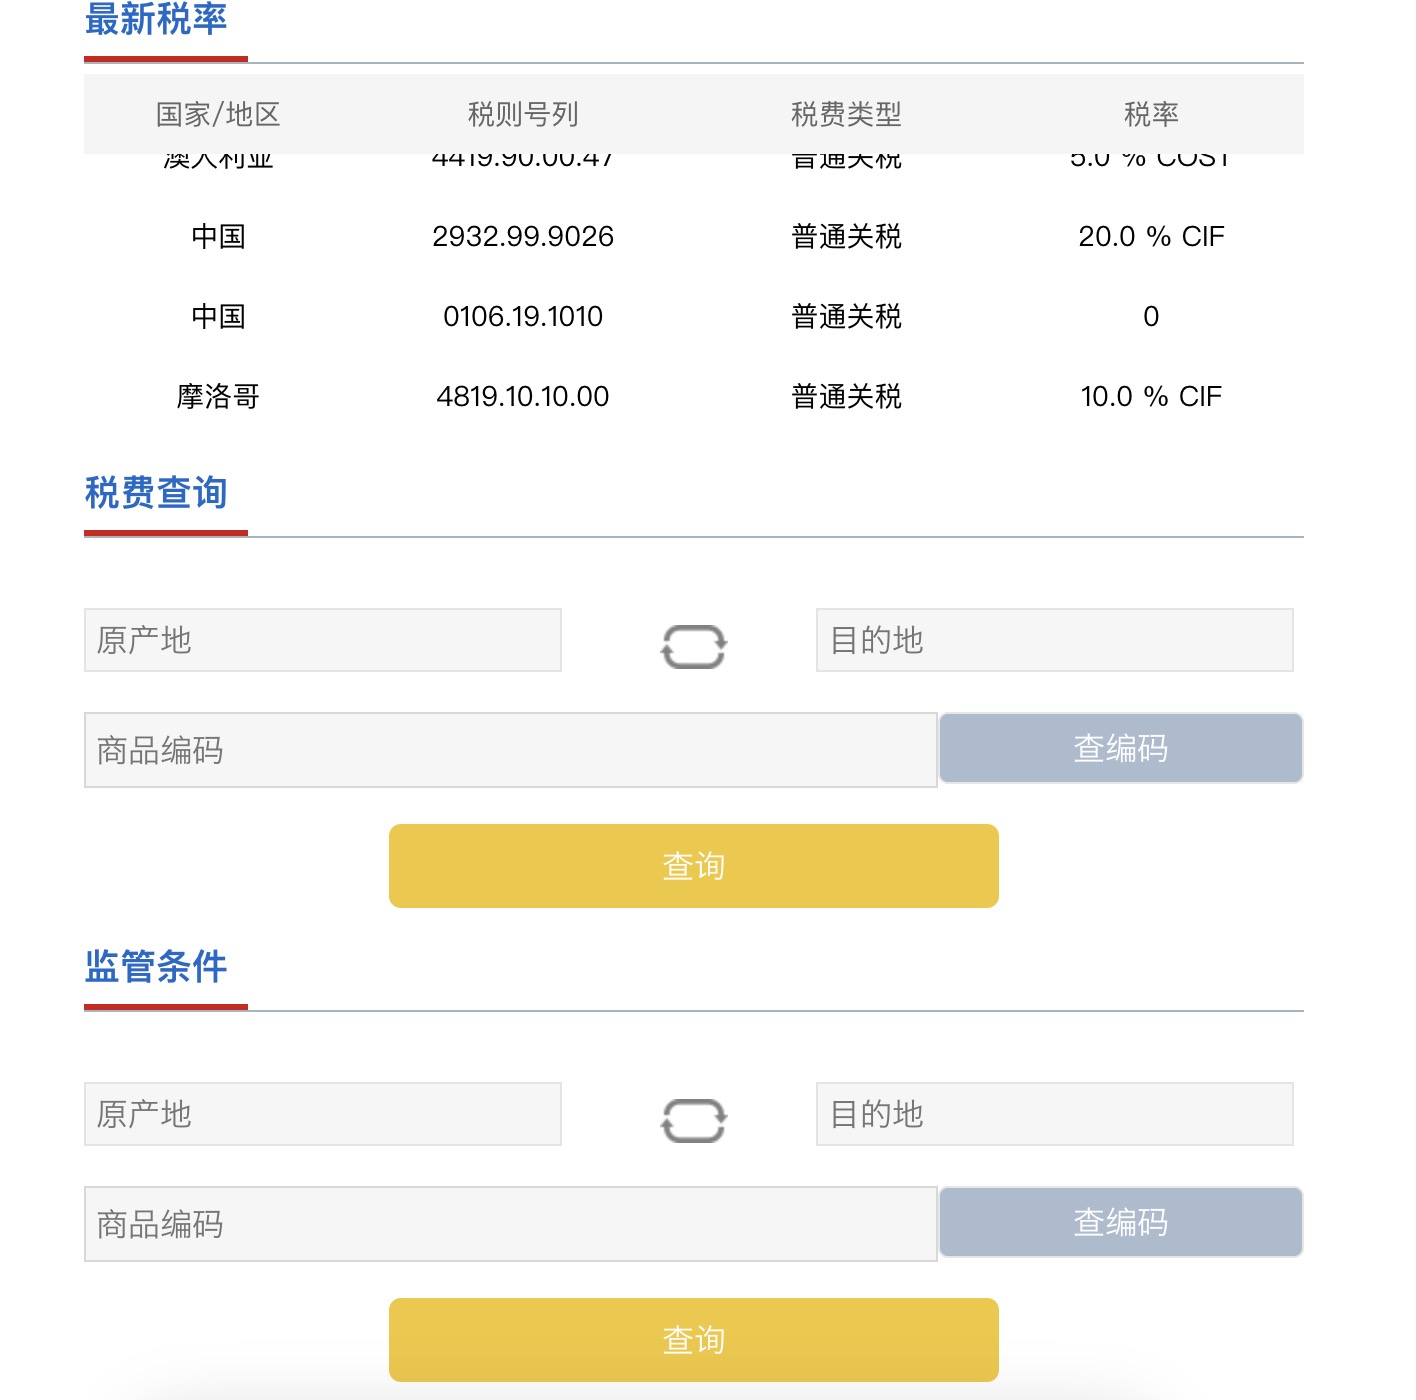Click the swap icon in 税费查询 section
Screen dimensions: 1416x1400
tap(694, 645)
